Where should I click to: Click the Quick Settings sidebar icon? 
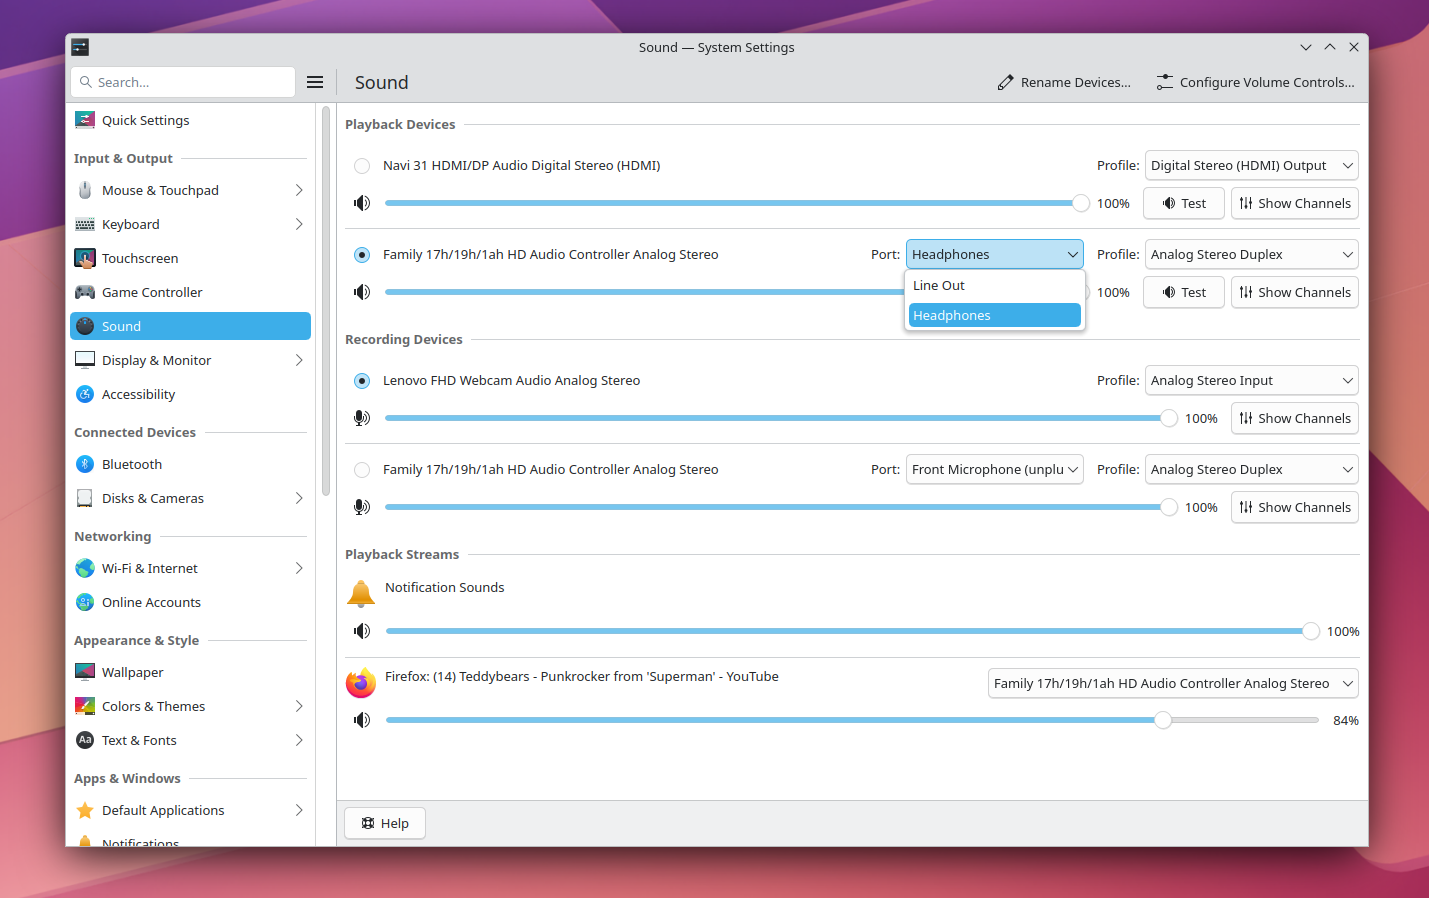[x=85, y=120]
